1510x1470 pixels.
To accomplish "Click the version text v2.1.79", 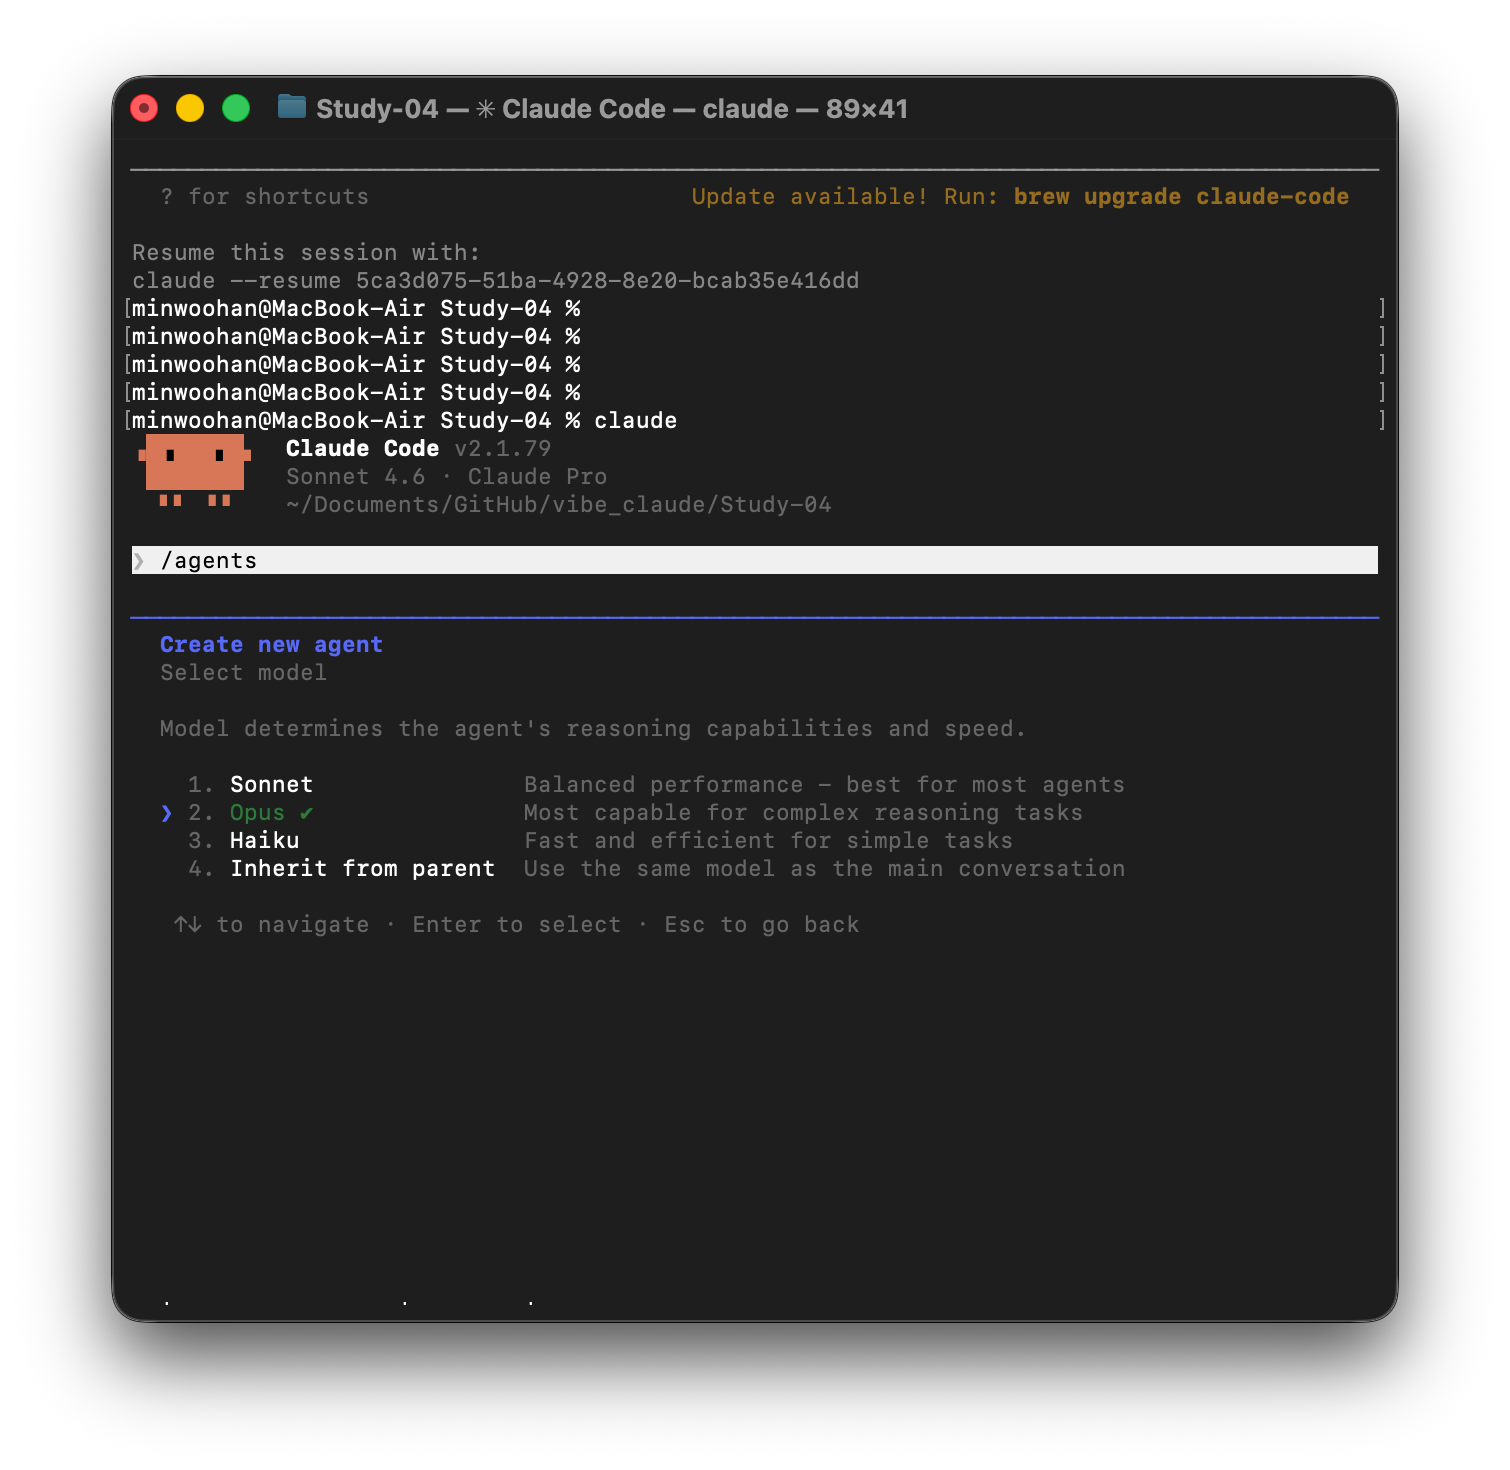I will tap(502, 449).
